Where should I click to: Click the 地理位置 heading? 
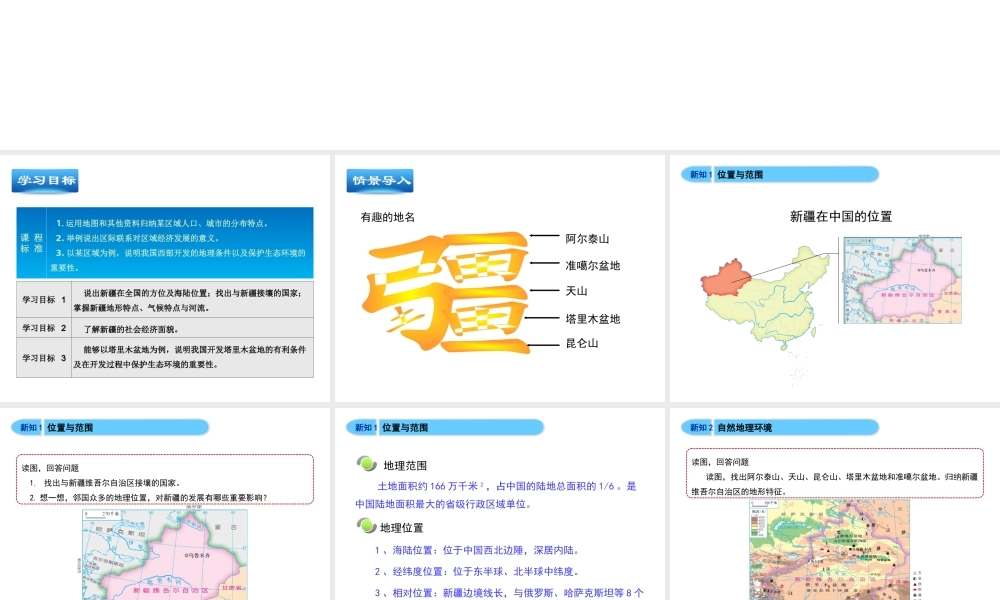(x=402, y=527)
